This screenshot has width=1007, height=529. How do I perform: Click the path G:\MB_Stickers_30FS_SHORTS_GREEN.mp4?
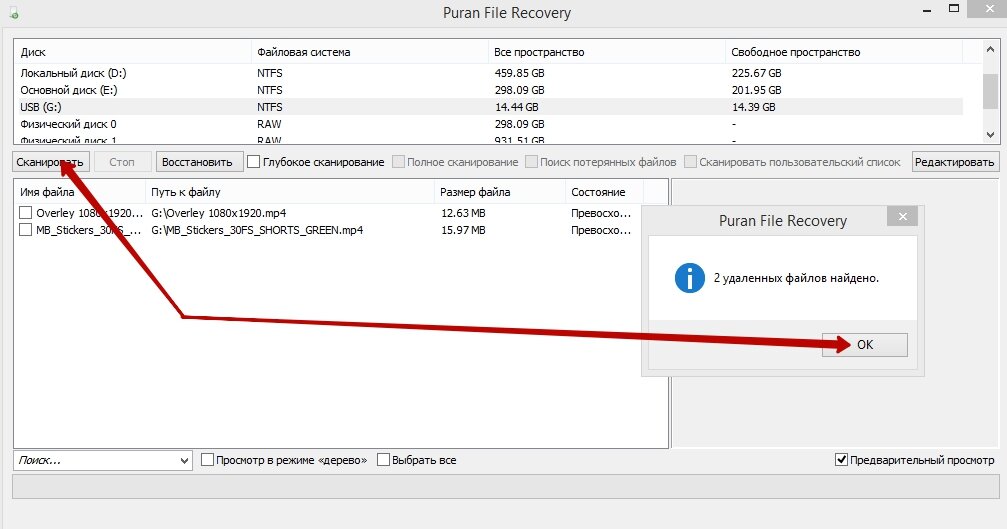point(257,230)
